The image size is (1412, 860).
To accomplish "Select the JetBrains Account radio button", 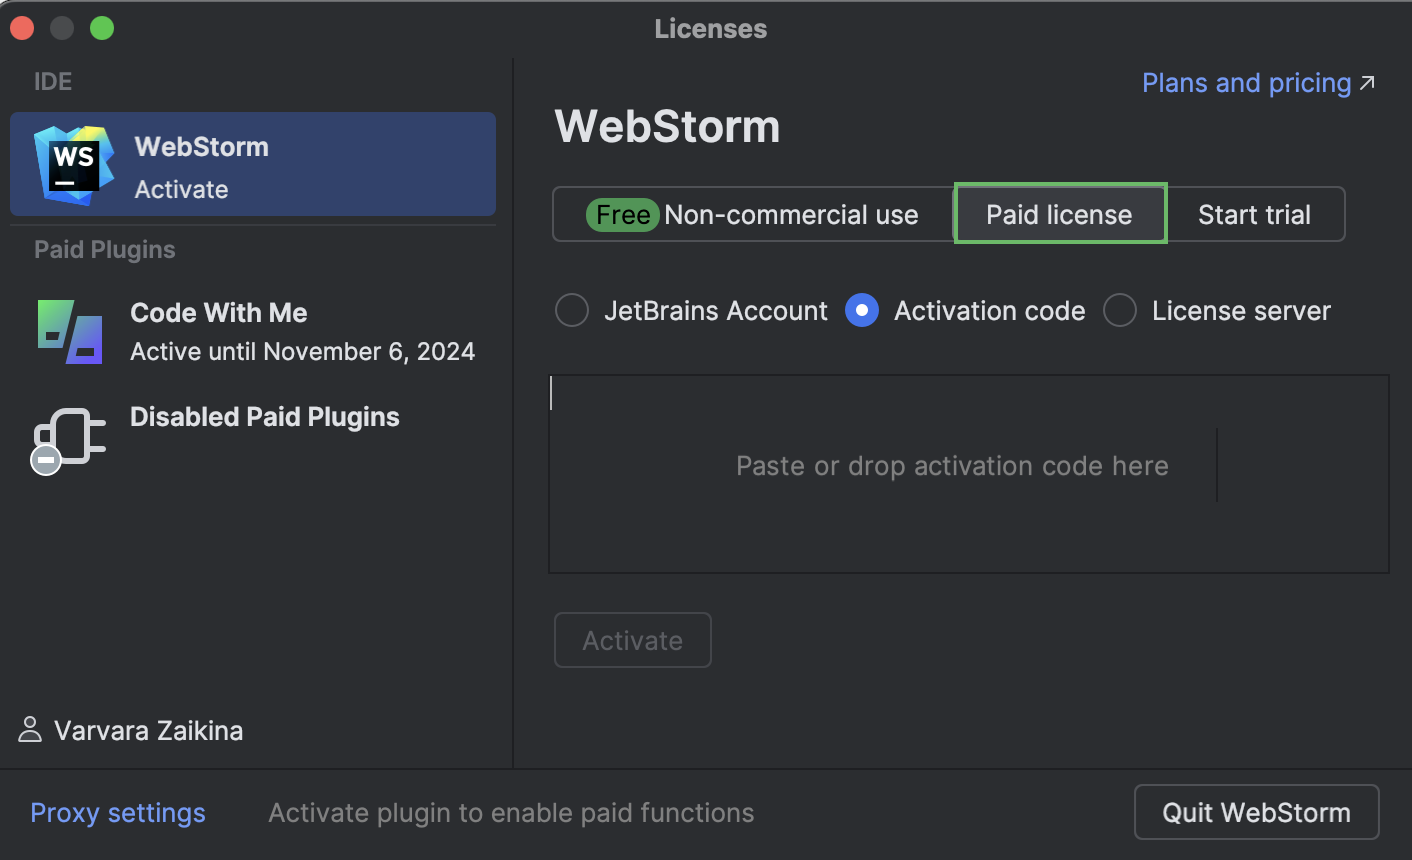I will coord(572,310).
